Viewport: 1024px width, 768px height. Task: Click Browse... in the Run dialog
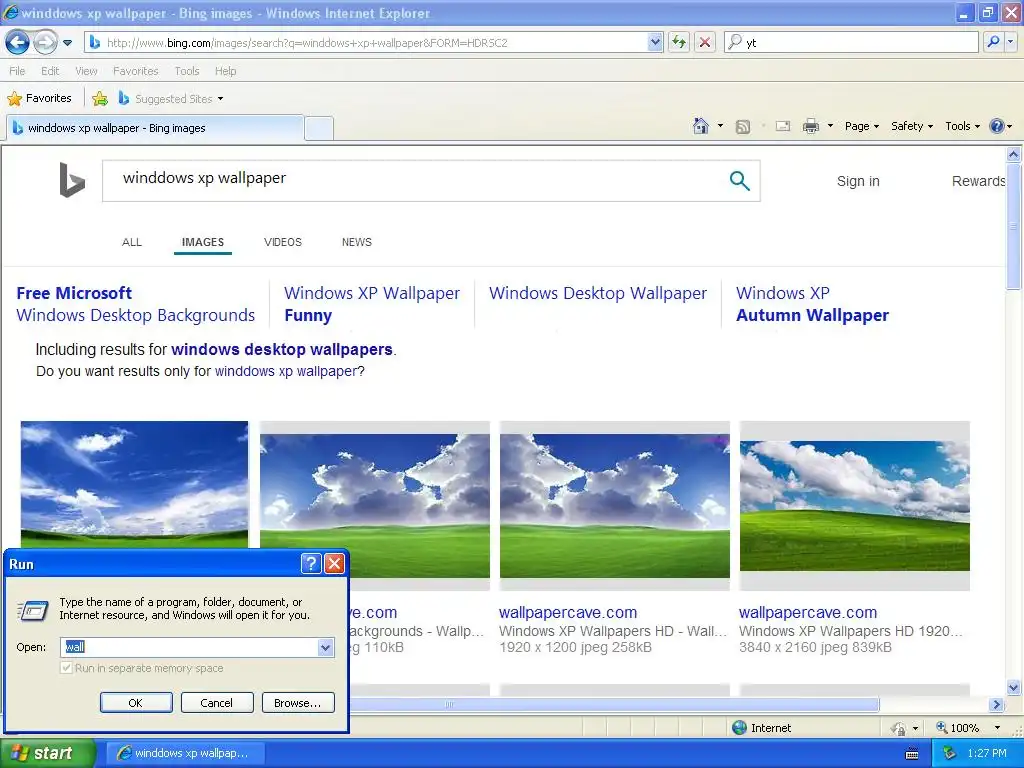pyautogui.click(x=298, y=703)
